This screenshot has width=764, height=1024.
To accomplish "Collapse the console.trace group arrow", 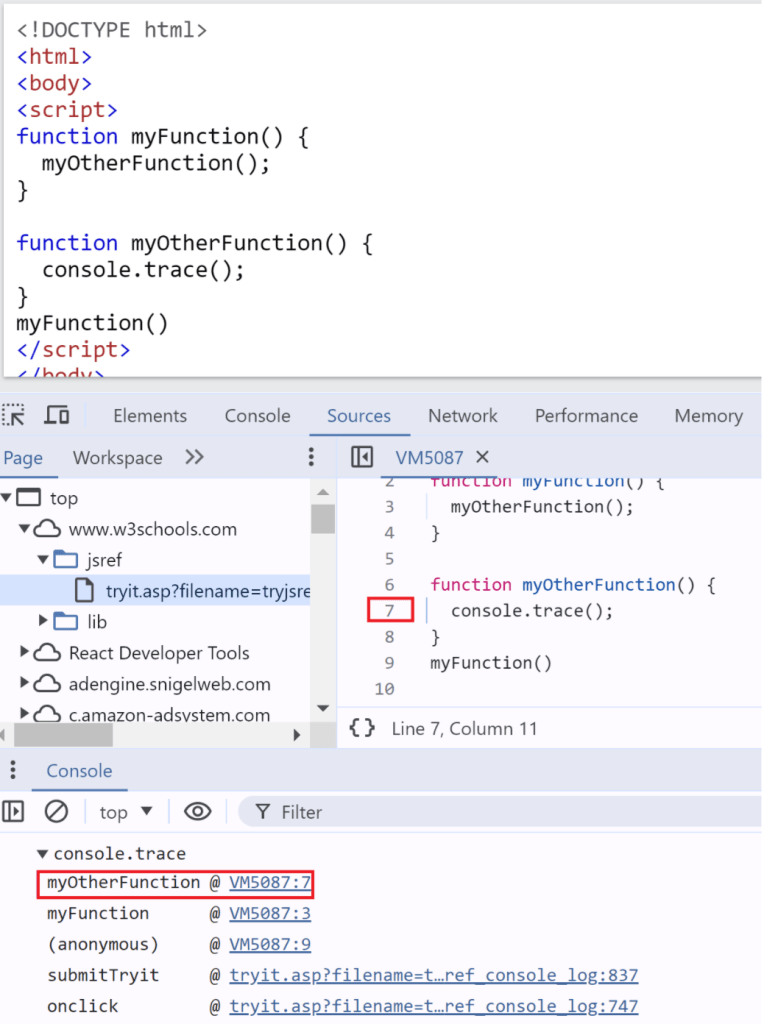I will pyautogui.click(x=42, y=854).
